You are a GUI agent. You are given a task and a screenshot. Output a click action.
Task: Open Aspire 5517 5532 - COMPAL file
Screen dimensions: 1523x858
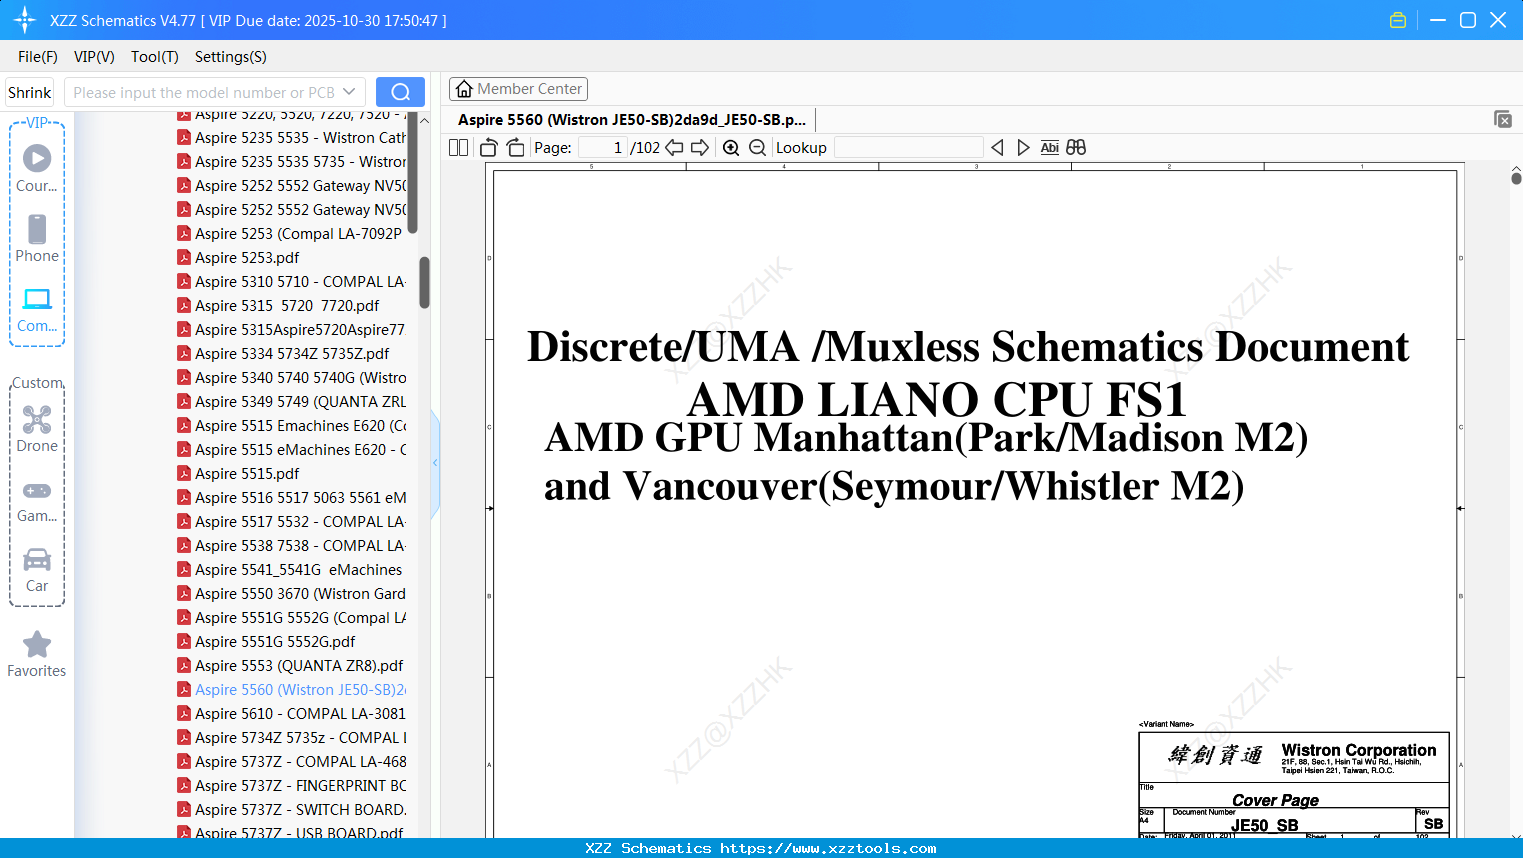(300, 522)
